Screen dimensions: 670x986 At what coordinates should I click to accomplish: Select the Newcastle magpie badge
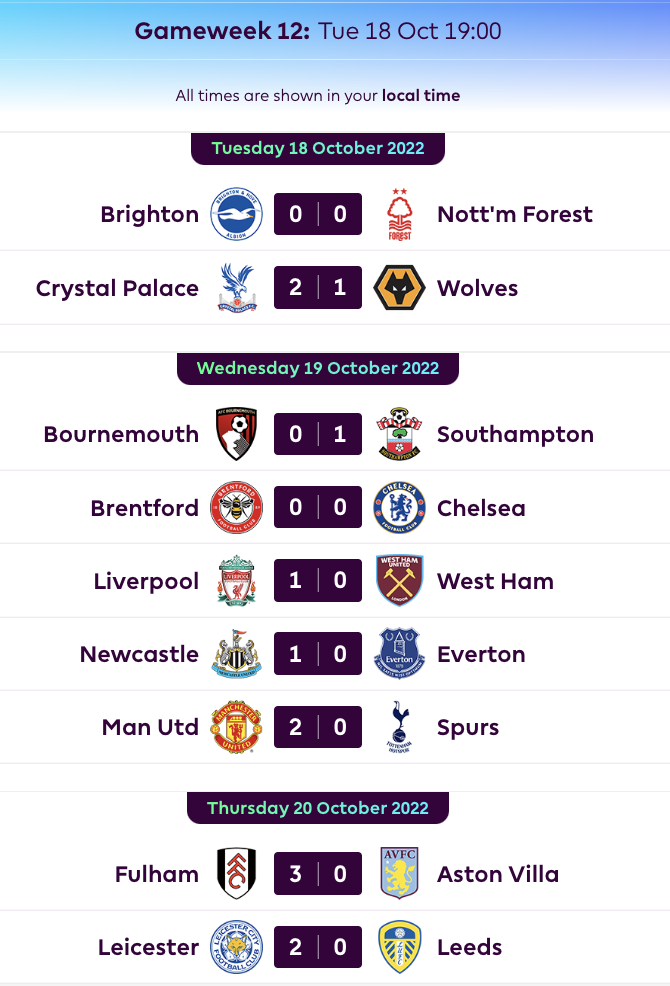(236, 653)
